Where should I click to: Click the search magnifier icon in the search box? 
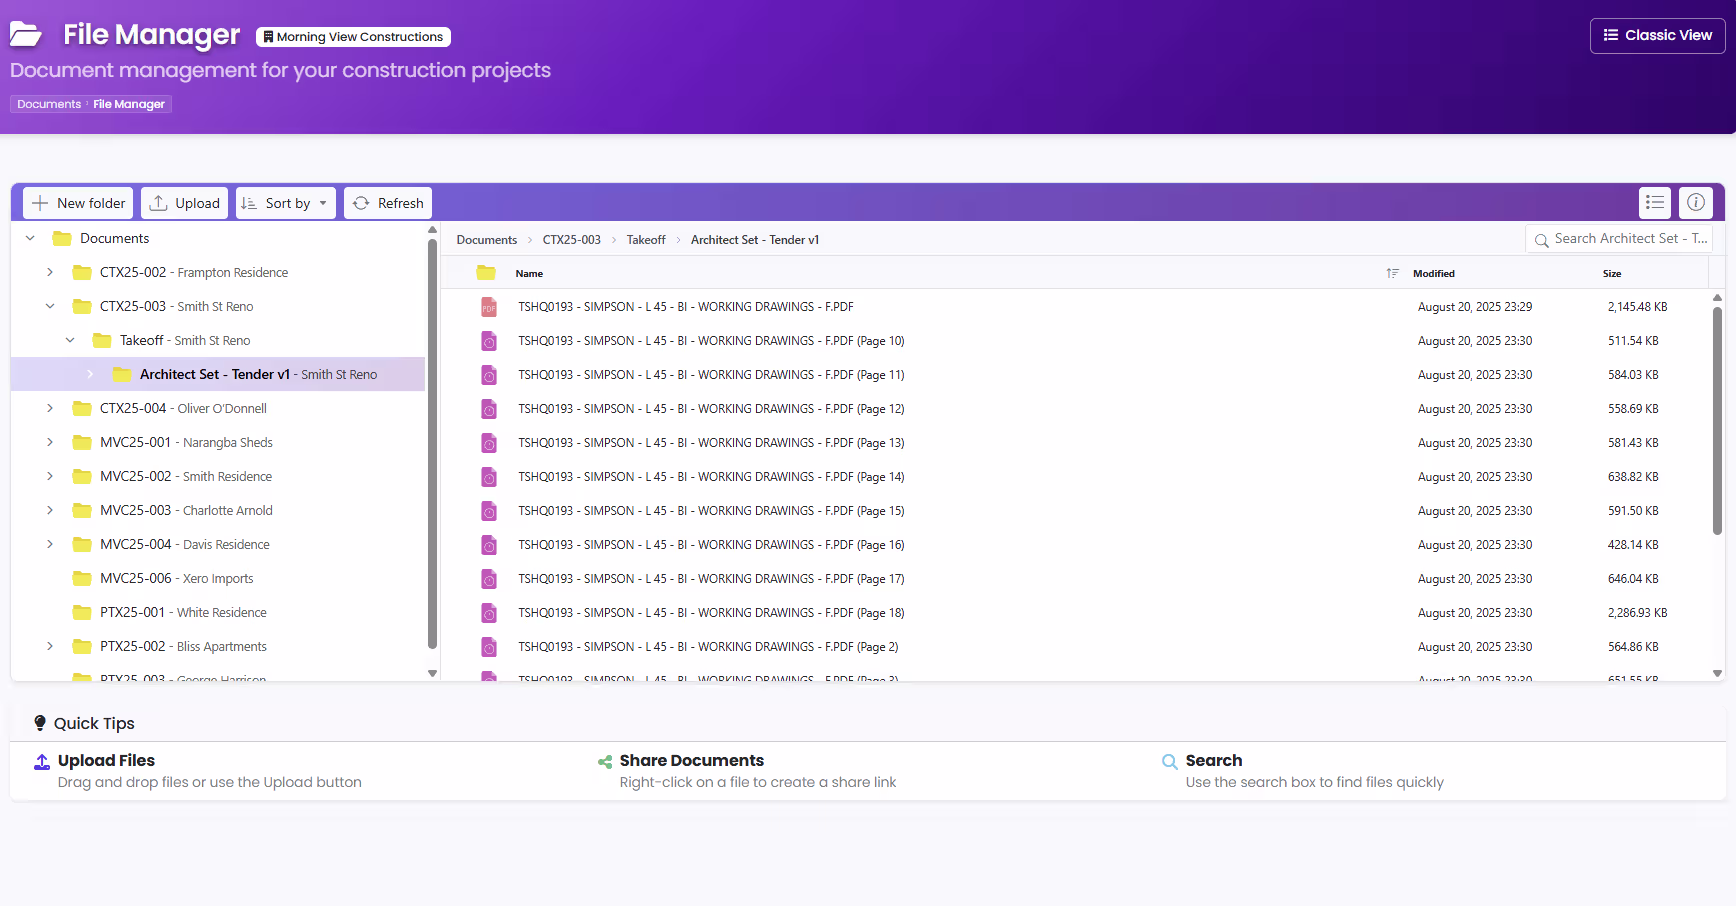[1541, 239]
